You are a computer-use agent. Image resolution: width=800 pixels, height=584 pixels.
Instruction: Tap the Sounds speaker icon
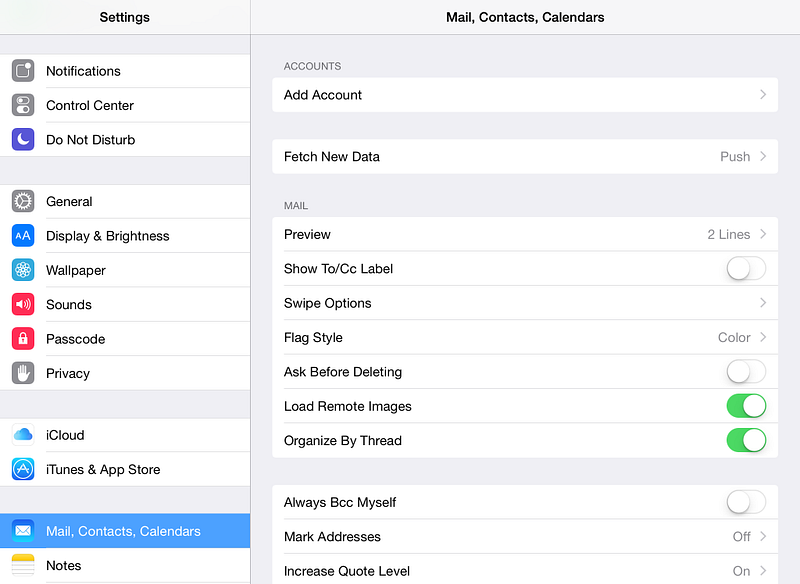(23, 304)
